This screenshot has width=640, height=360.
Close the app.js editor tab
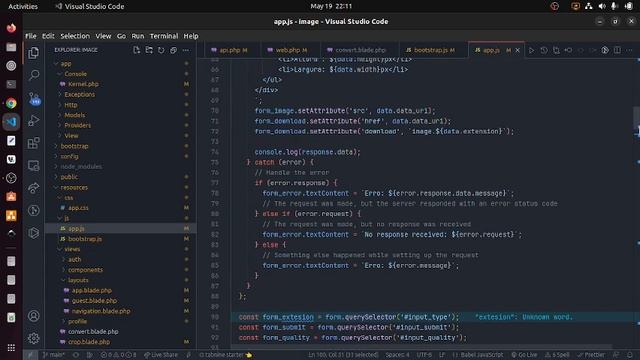coord(518,50)
